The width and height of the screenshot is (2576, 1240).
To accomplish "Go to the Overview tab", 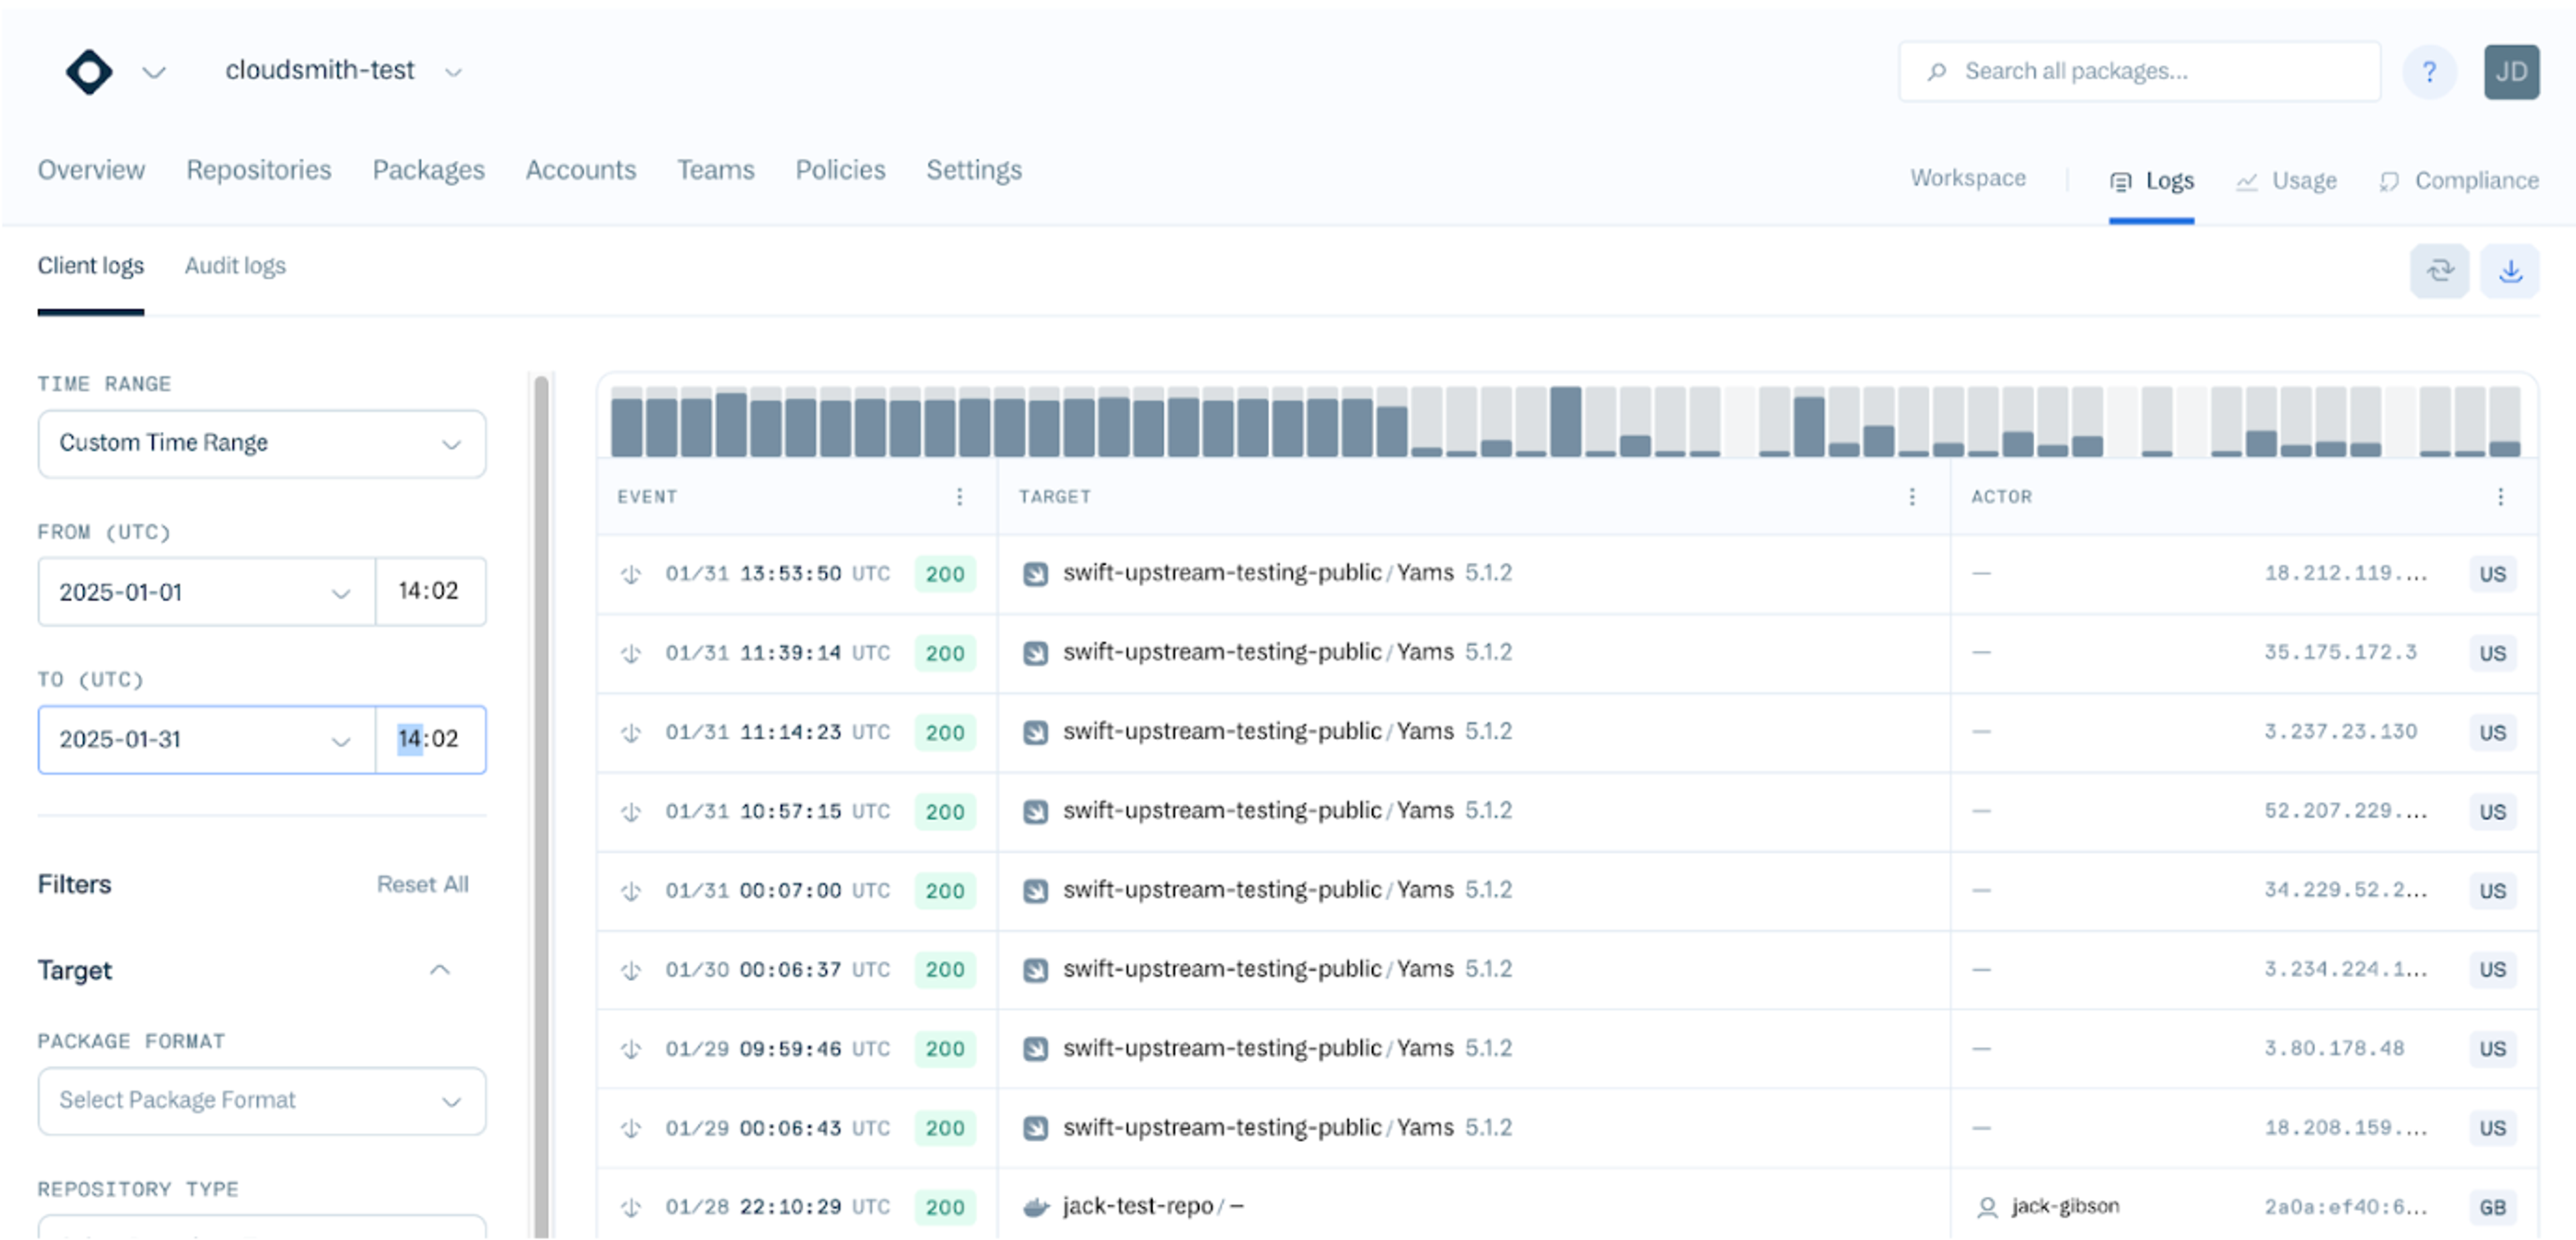I will click(91, 170).
